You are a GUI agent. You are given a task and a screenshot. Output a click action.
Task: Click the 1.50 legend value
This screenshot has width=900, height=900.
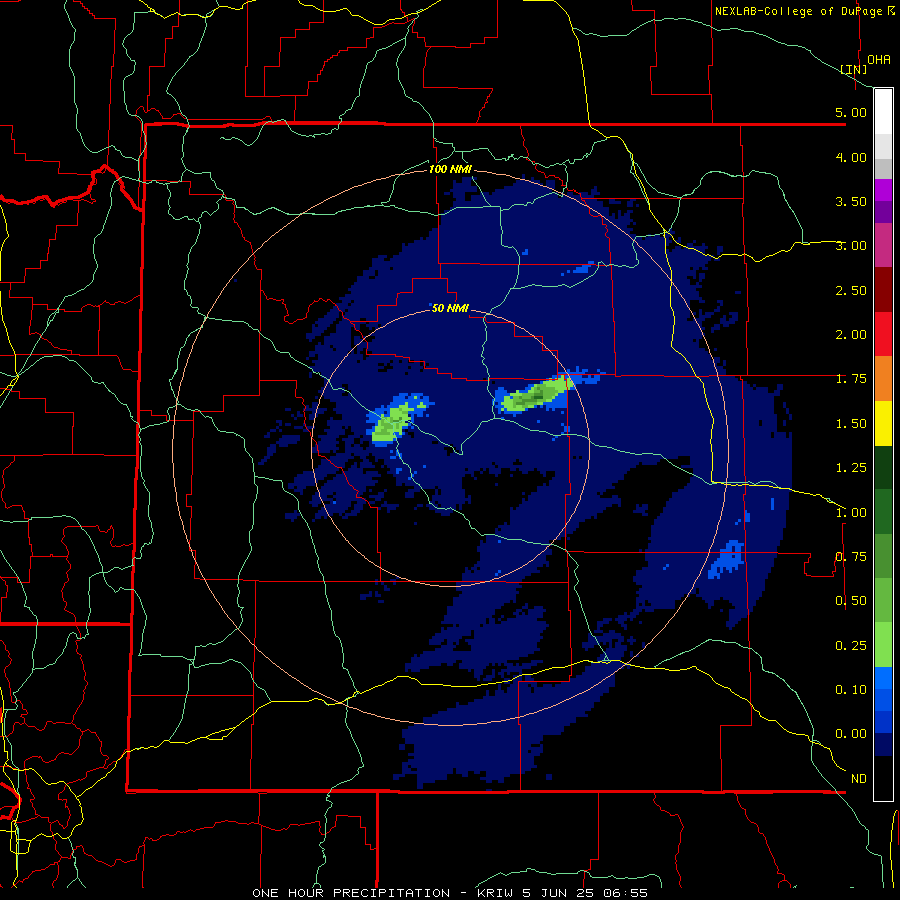click(851, 424)
